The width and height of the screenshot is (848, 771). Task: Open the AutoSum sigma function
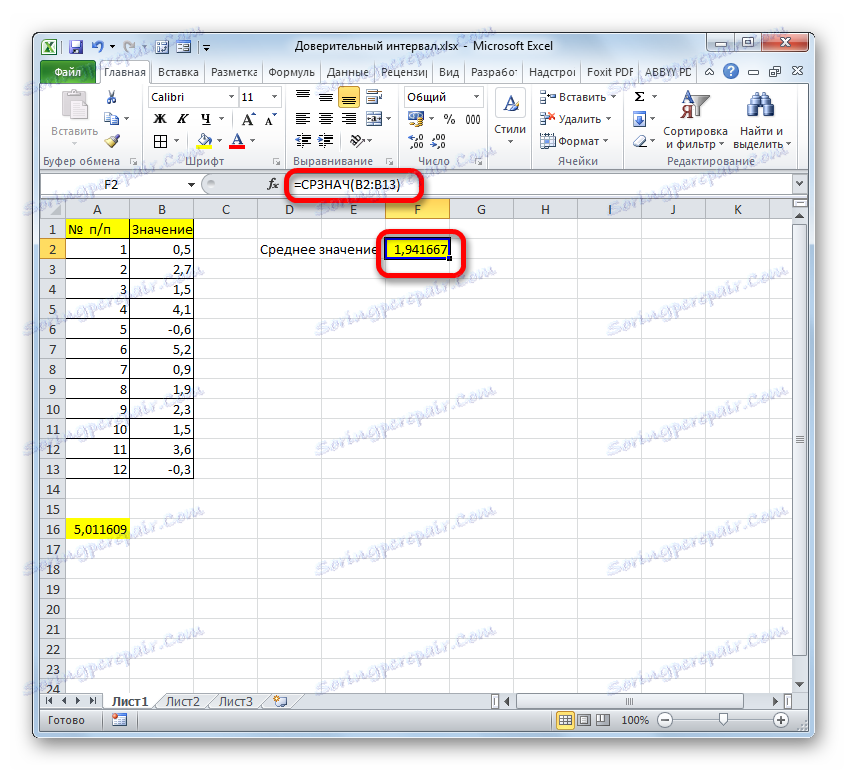point(639,97)
